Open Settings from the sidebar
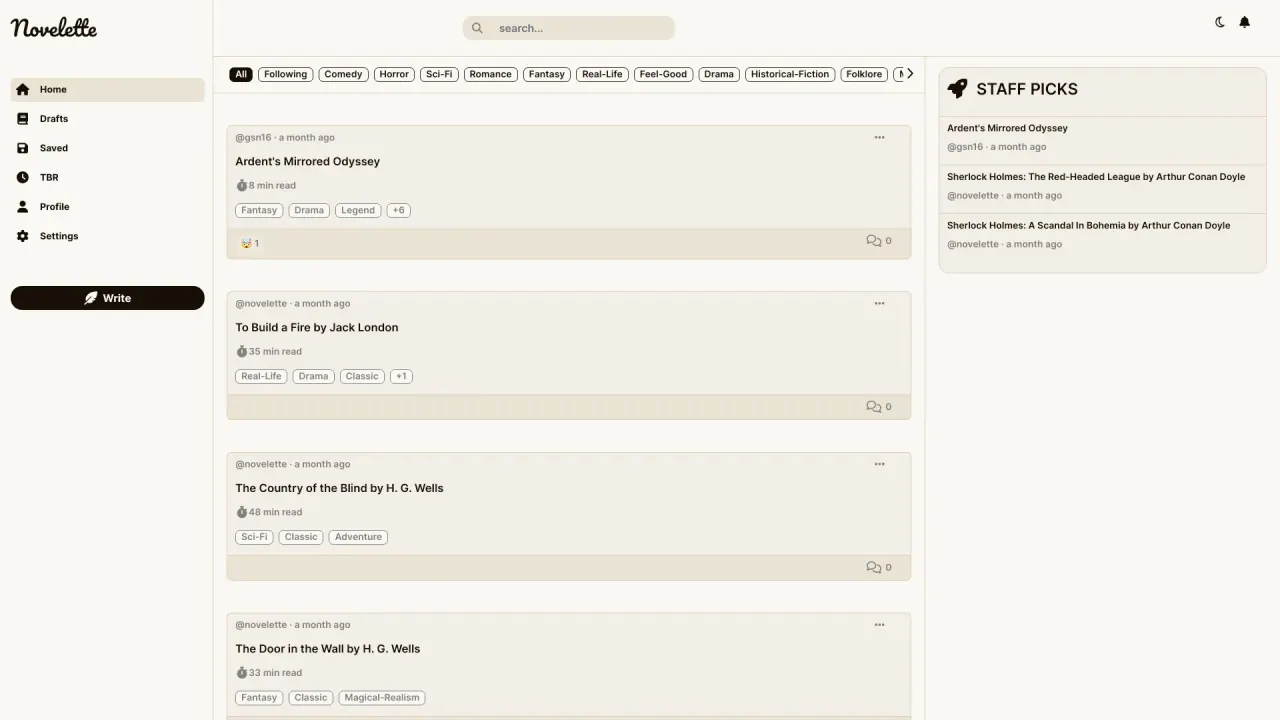The height and width of the screenshot is (720, 1280). click(107, 236)
